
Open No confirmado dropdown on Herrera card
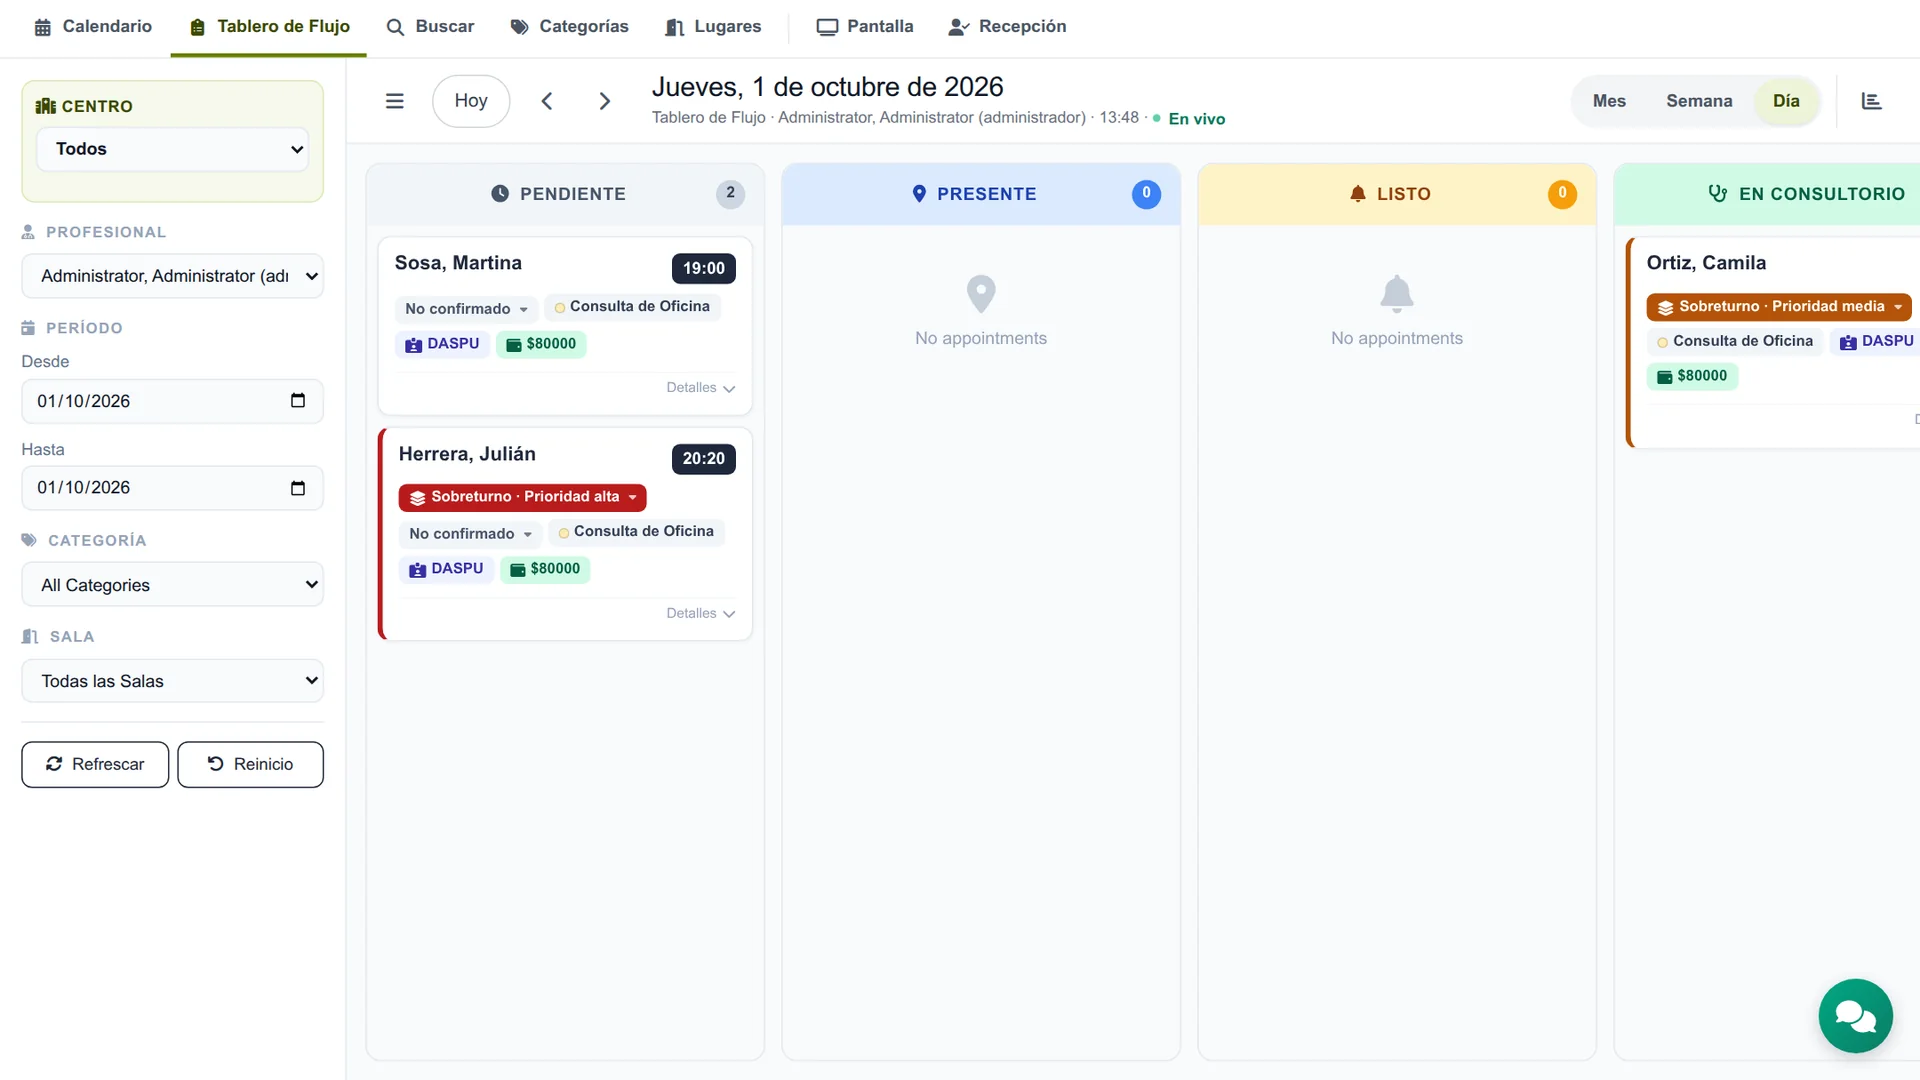pyautogui.click(x=470, y=534)
